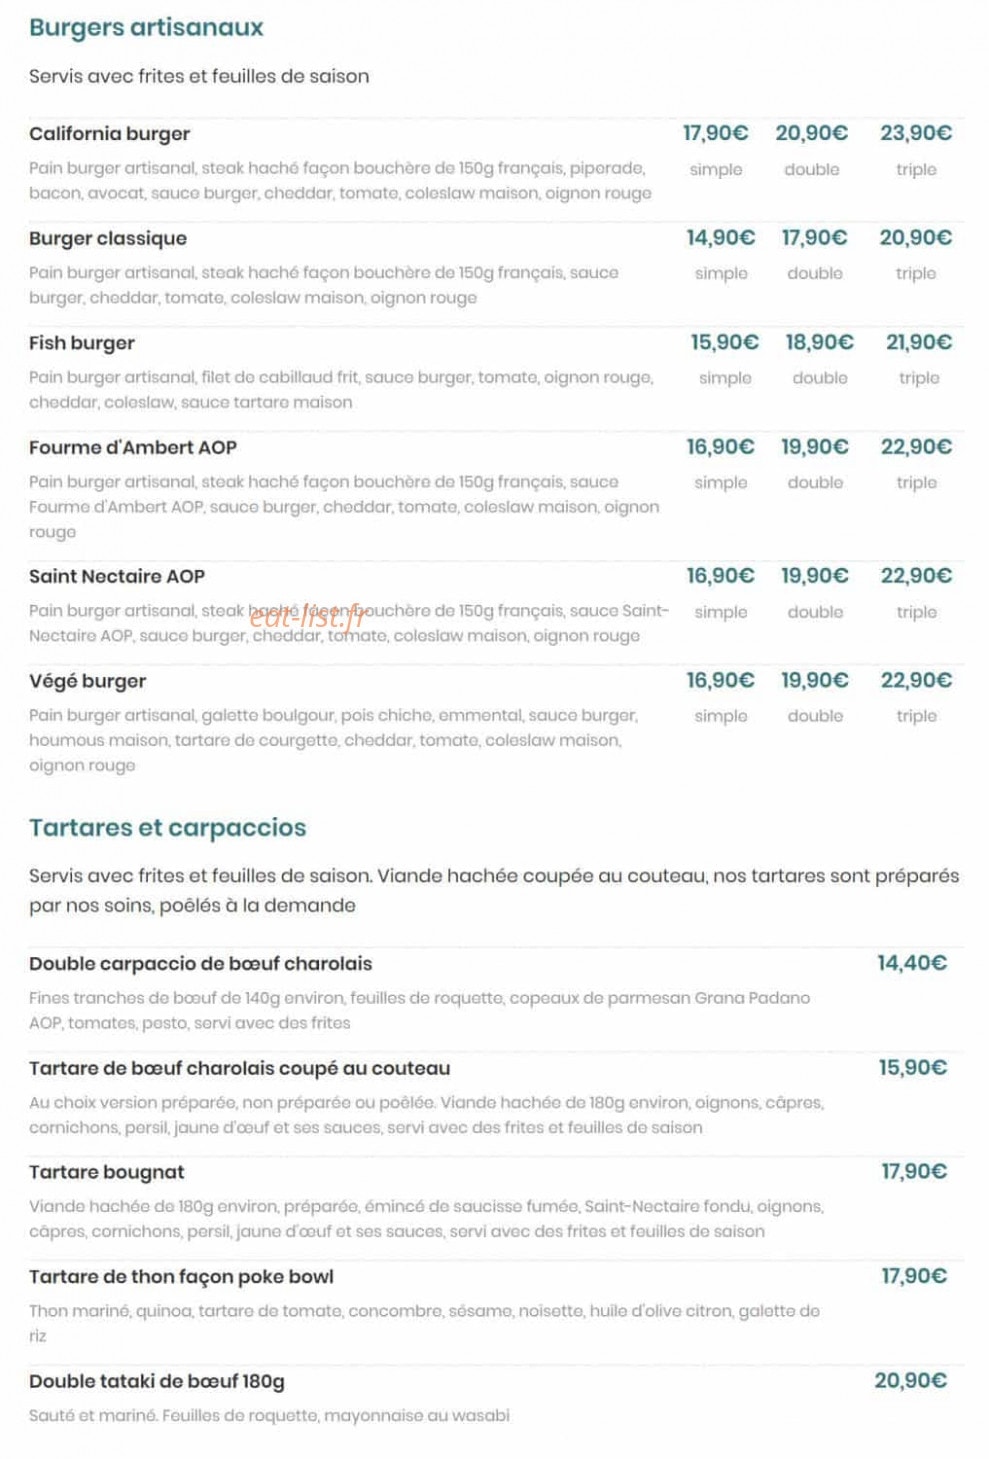The image size is (989, 1459).
Task: Click the eat-list.fr watermark
Action: 308,616
